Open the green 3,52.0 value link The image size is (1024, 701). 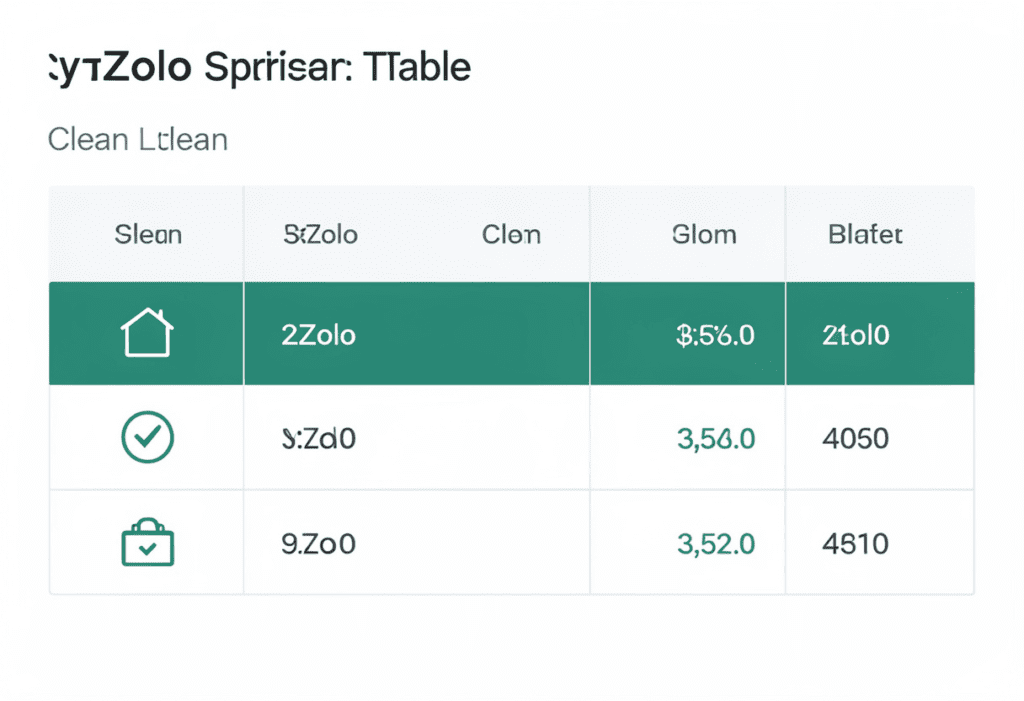(715, 544)
